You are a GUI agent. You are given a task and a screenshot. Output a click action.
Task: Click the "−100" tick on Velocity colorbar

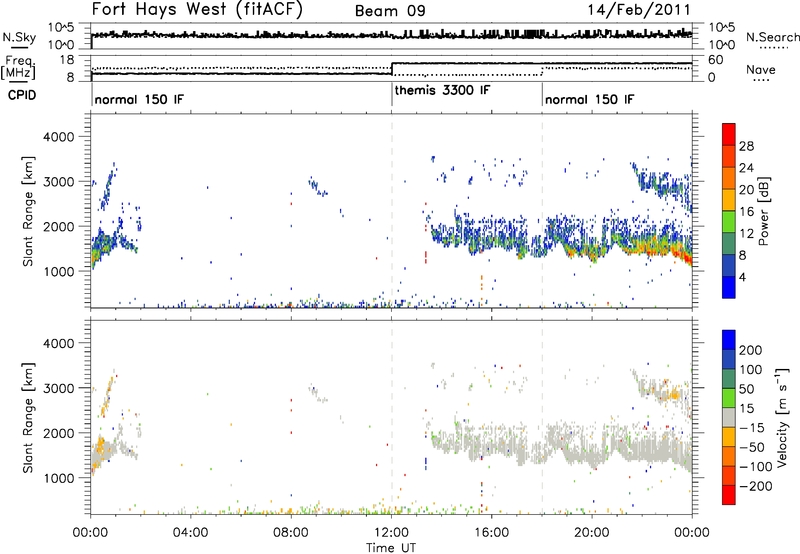[756, 467]
